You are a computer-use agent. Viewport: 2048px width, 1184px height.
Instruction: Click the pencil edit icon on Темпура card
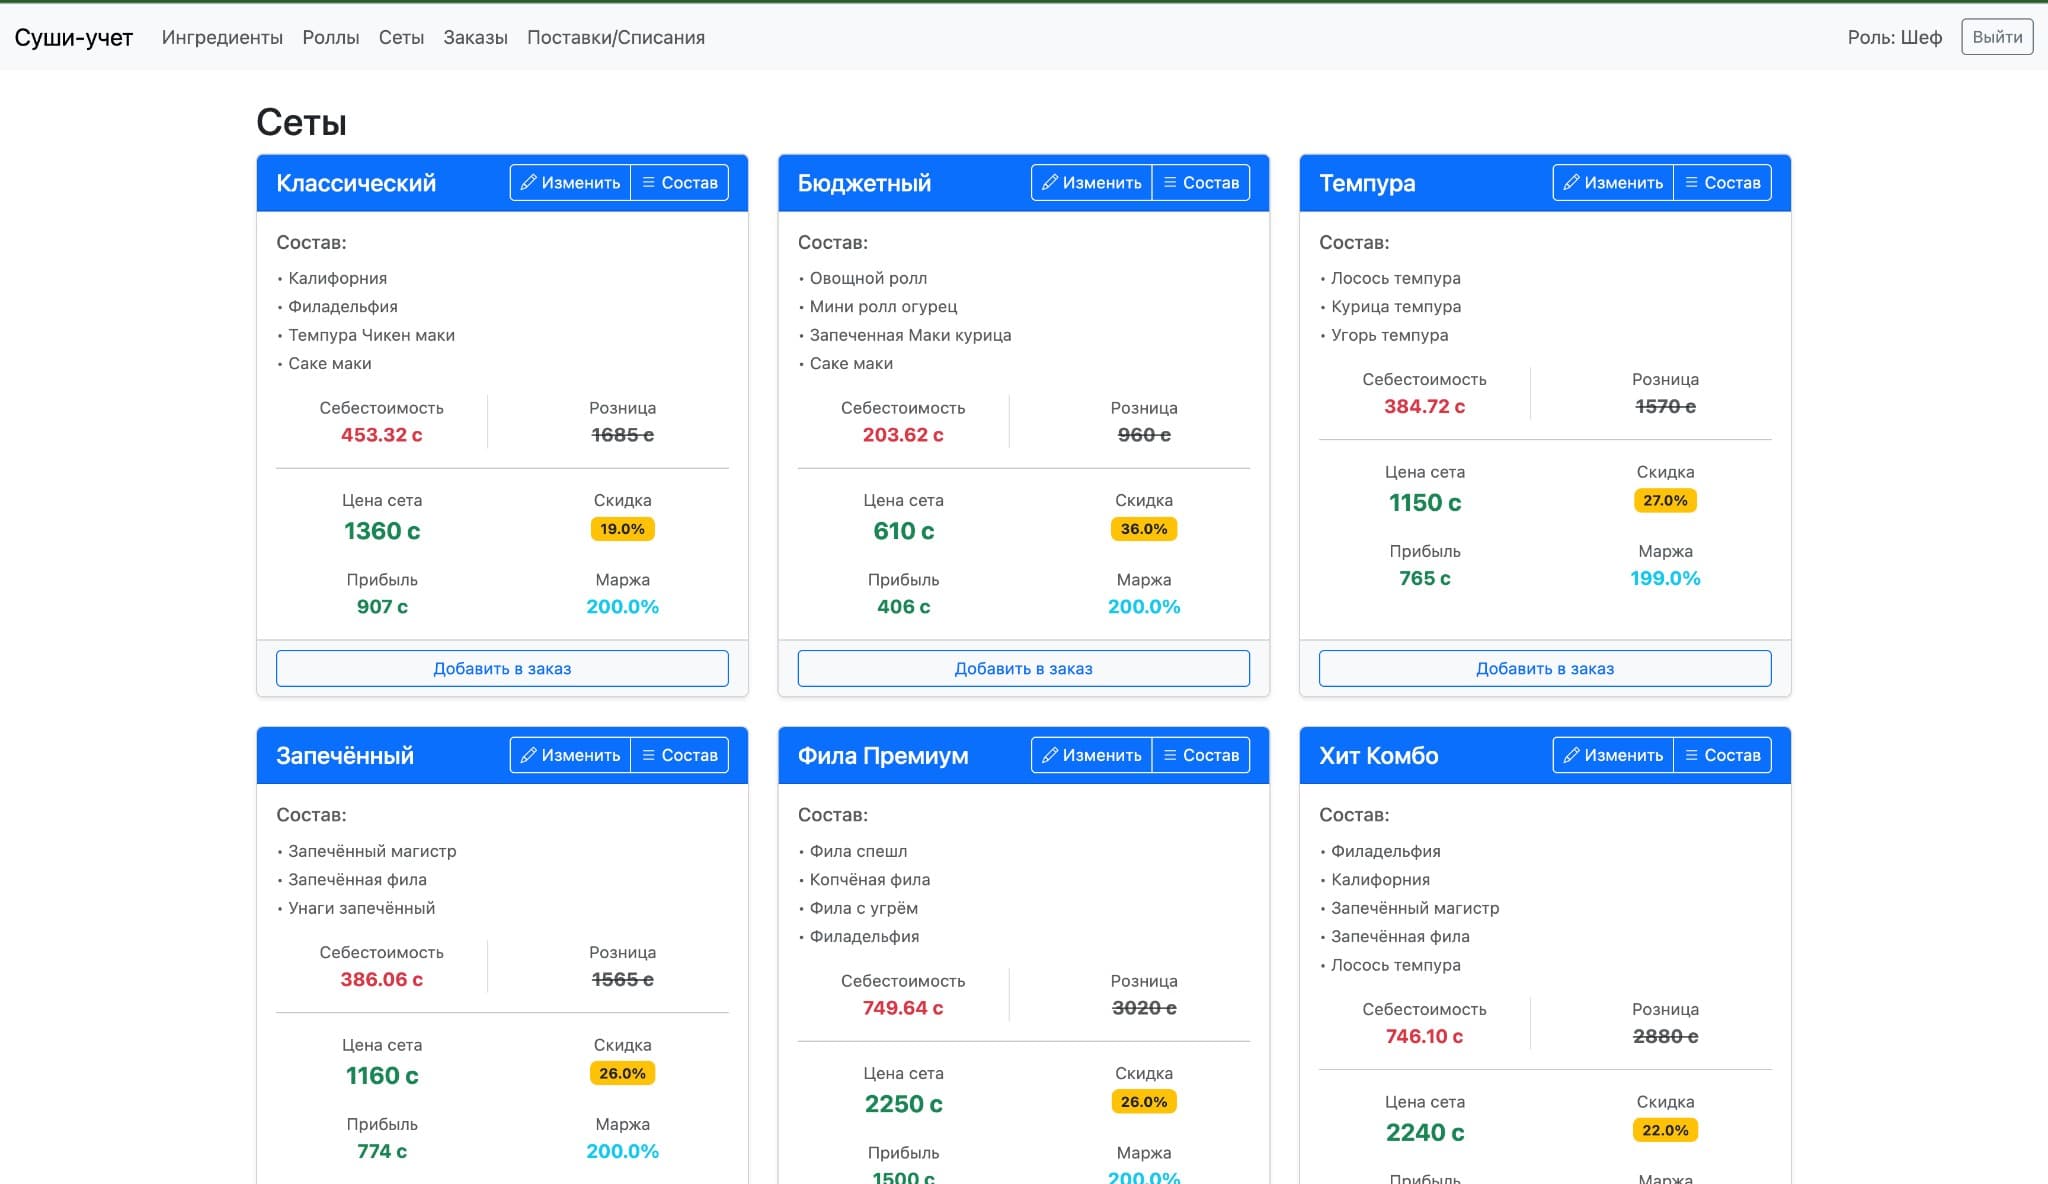tap(1571, 182)
